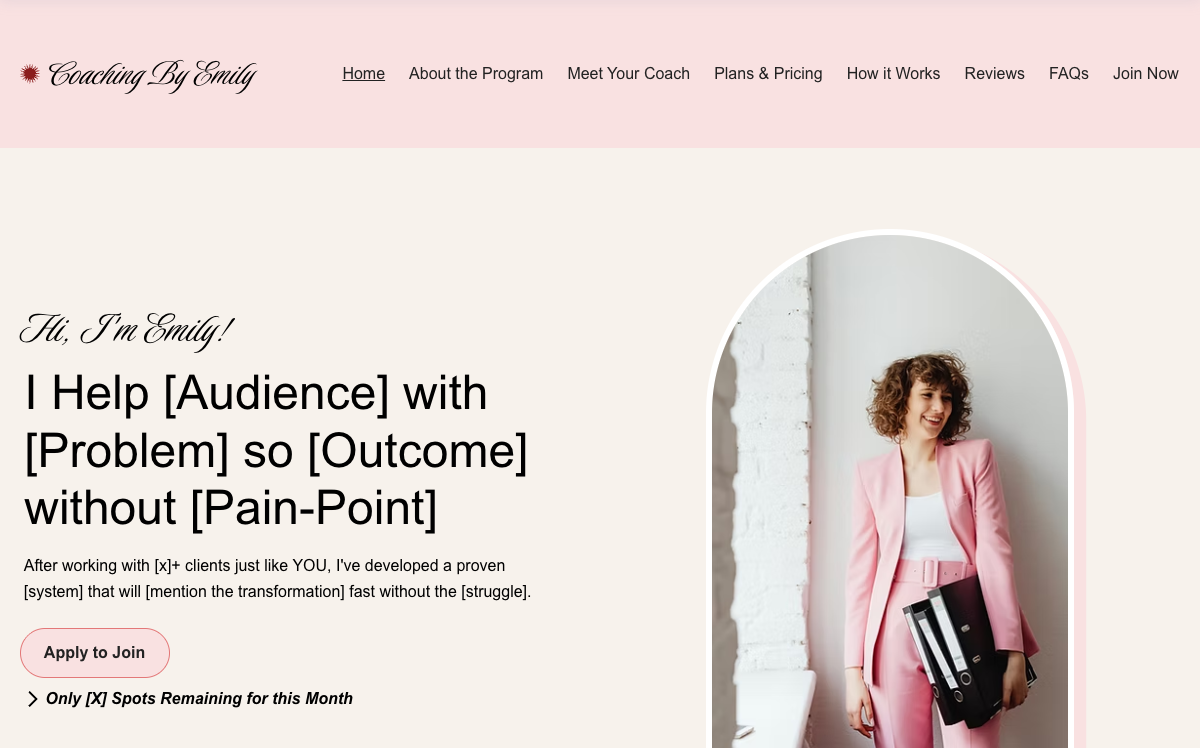Click the Apply to Join button
Image resolution: width=1200 pixels, height=748 pixels.
pos(95,653)
